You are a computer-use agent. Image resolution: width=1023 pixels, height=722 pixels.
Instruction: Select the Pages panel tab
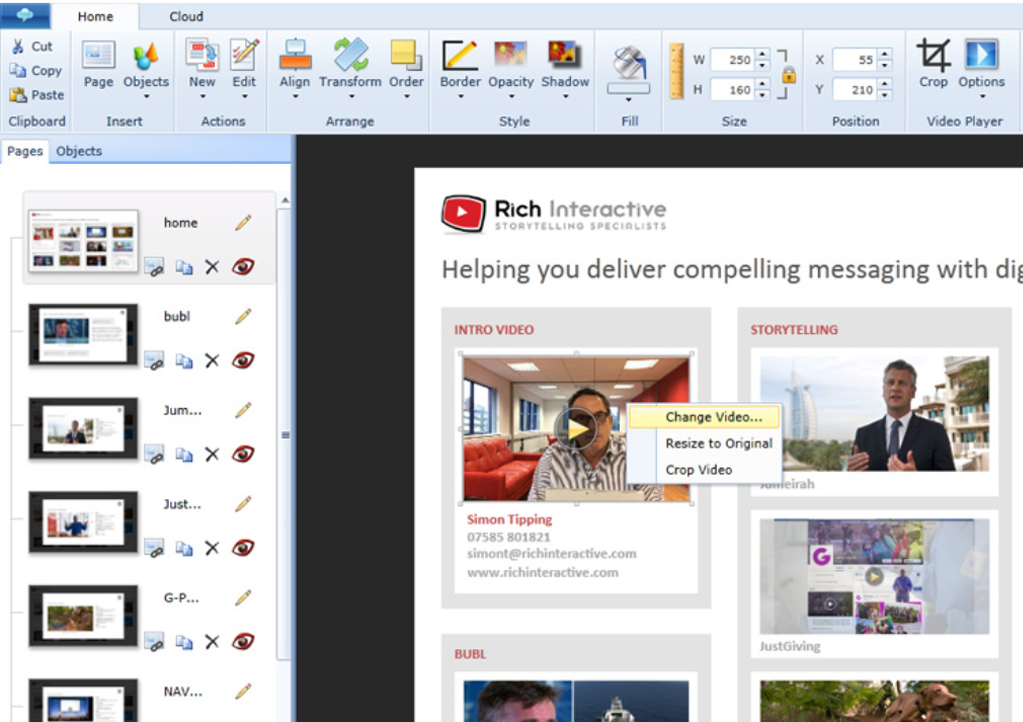25,151
